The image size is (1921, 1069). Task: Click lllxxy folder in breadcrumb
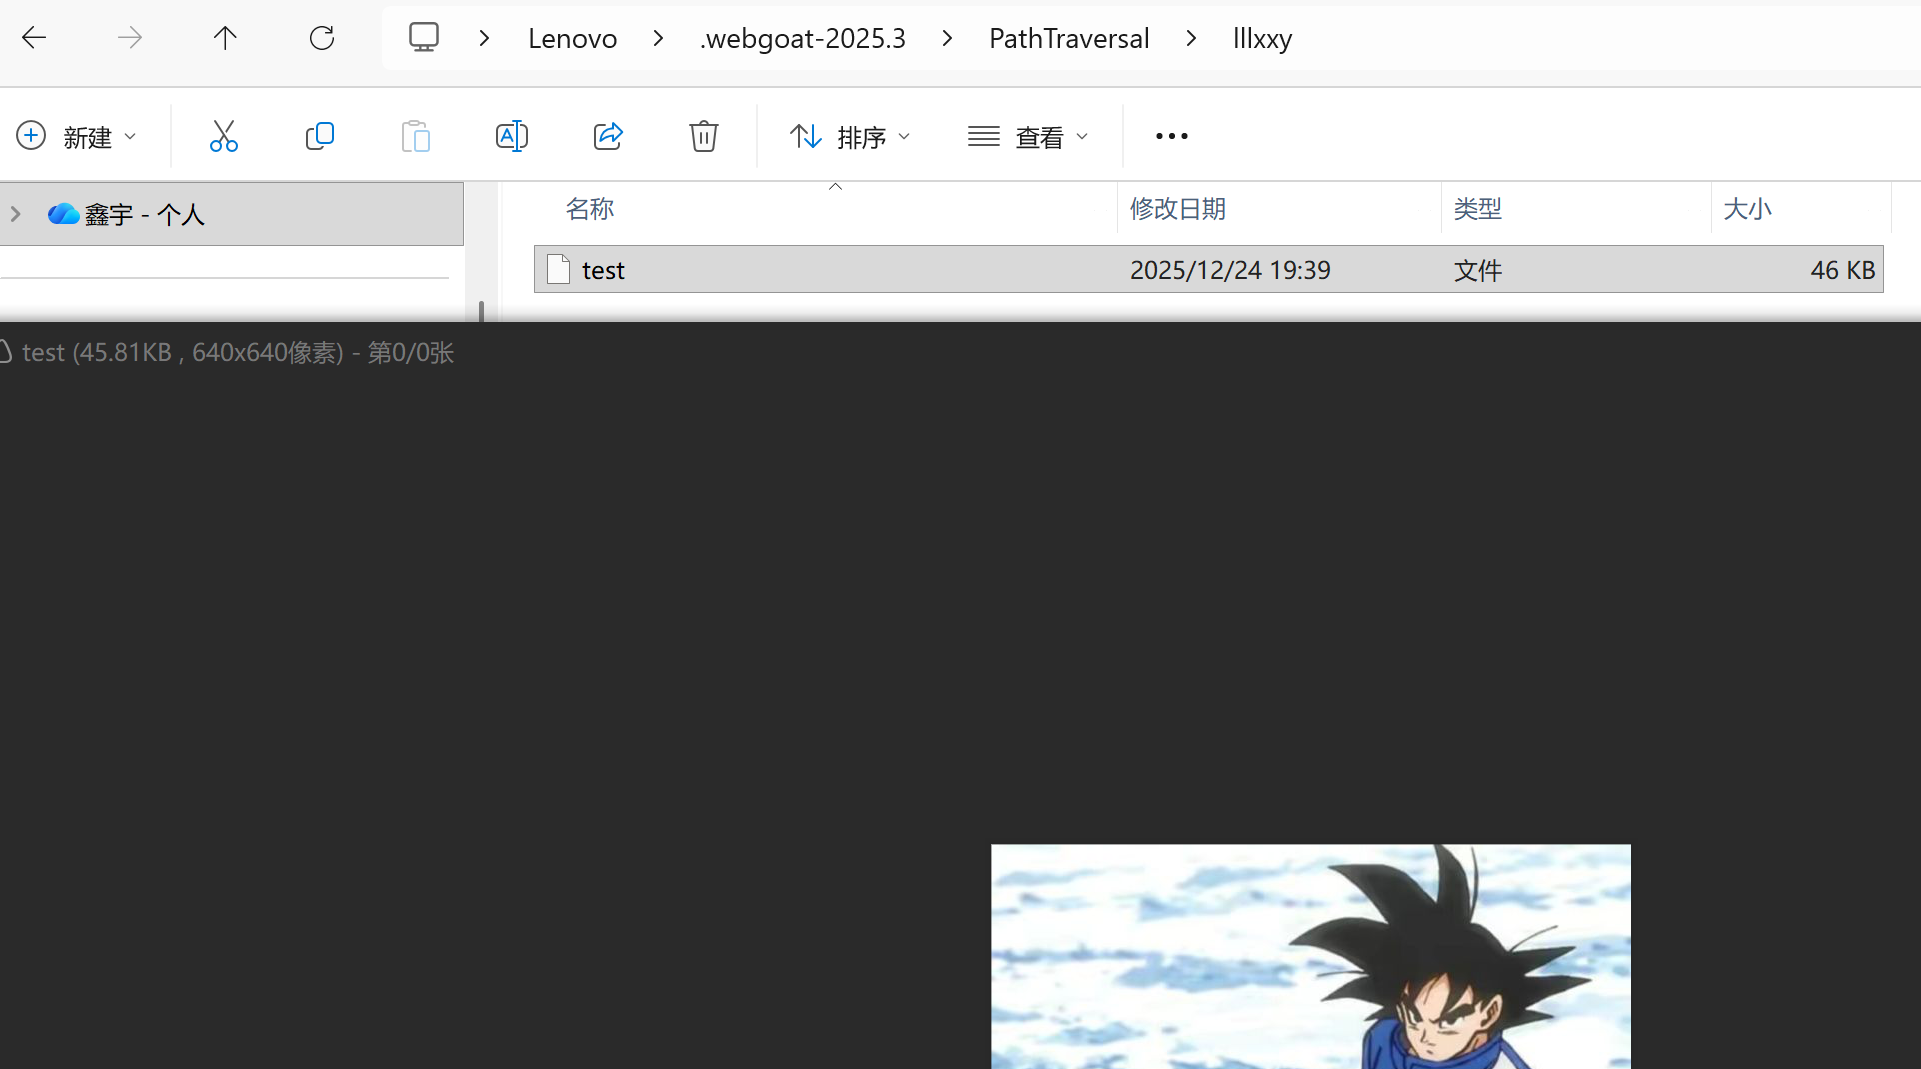tap(1262, 38)
